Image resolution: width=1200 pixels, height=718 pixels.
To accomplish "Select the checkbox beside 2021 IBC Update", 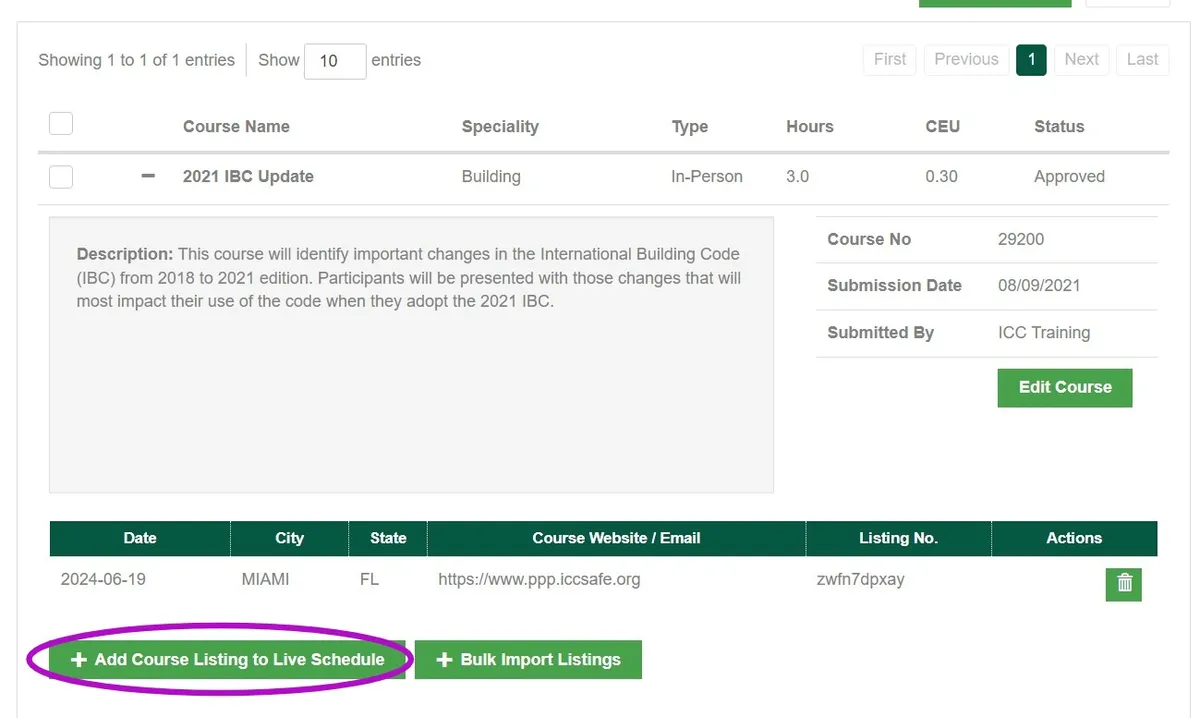I will point(60,176).
